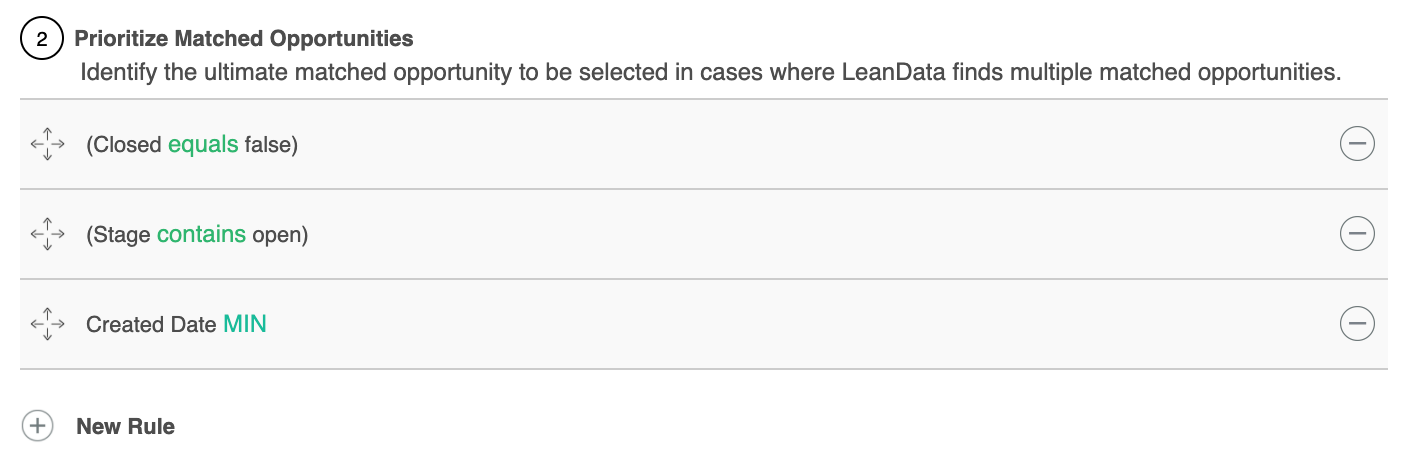Click the description text mentioning LeanData
The image size is (1414, 458).
coord(710,73)
